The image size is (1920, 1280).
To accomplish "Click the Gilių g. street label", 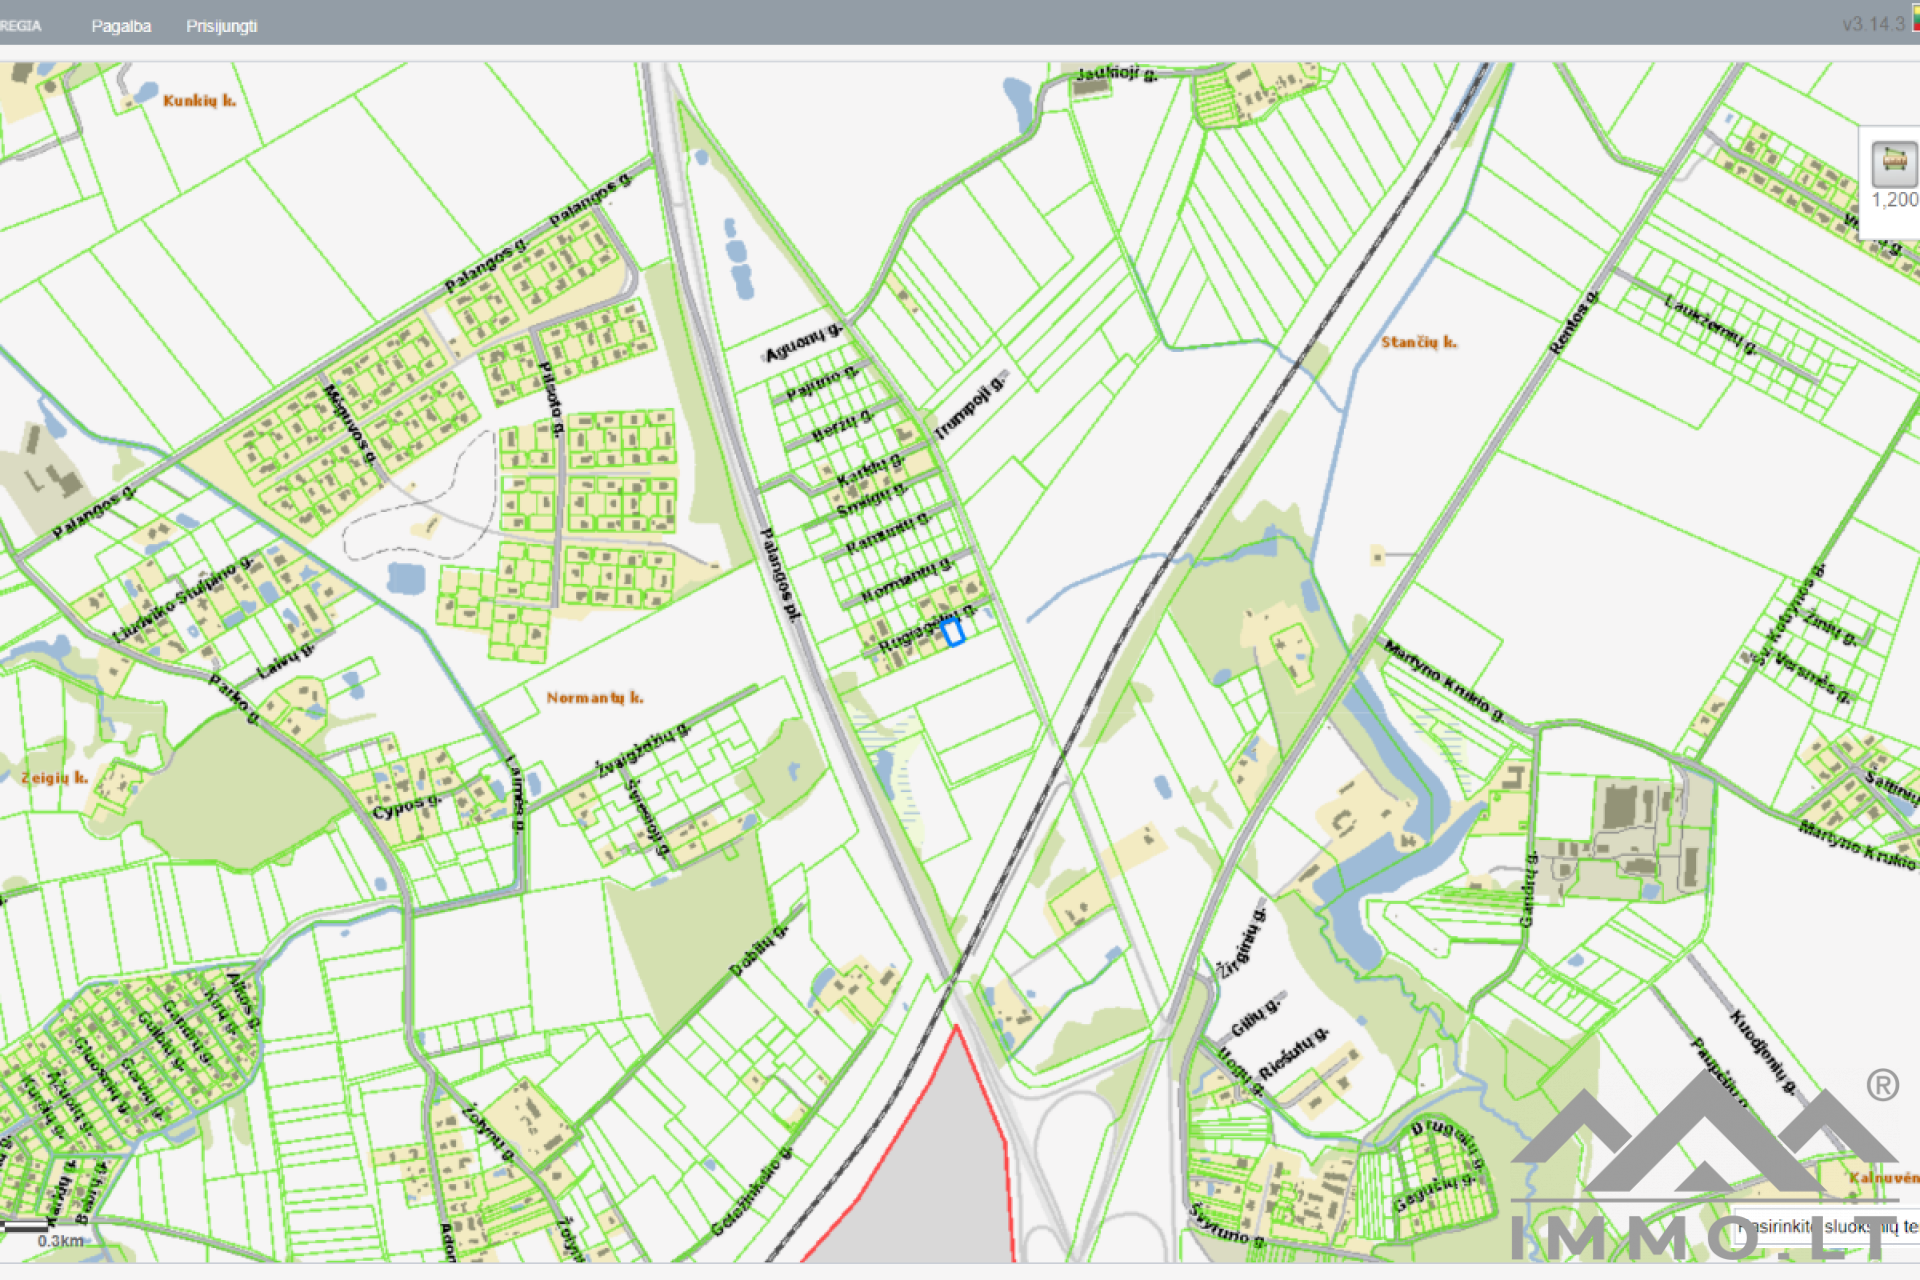I will pyautogui.click(x=1255, y=1015).
